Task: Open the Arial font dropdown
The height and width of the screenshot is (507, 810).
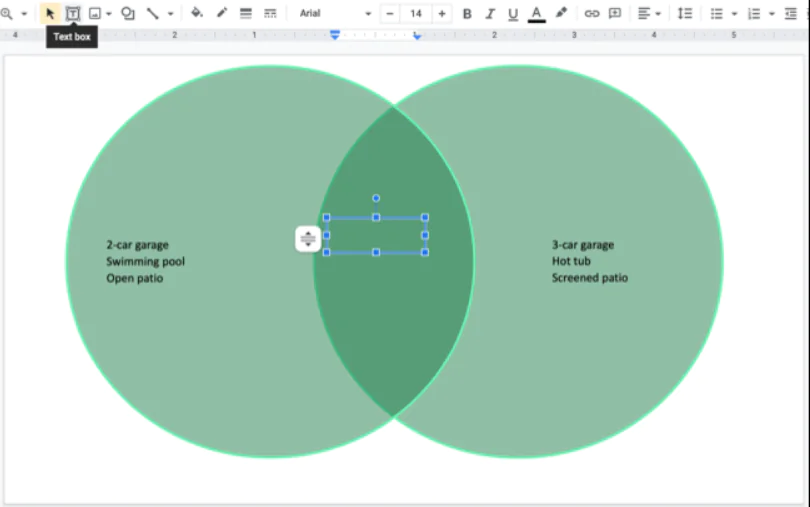Action: pos(335,13)
